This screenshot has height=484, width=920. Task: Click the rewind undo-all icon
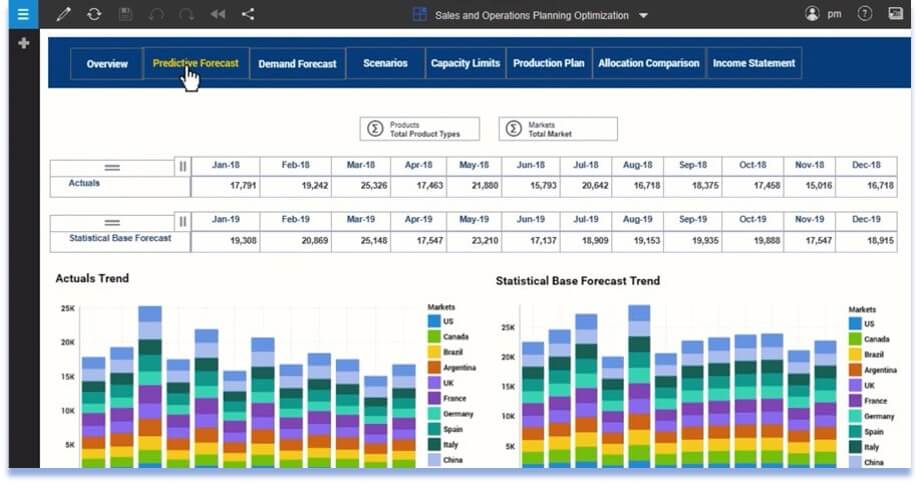(x=217, y=15)
